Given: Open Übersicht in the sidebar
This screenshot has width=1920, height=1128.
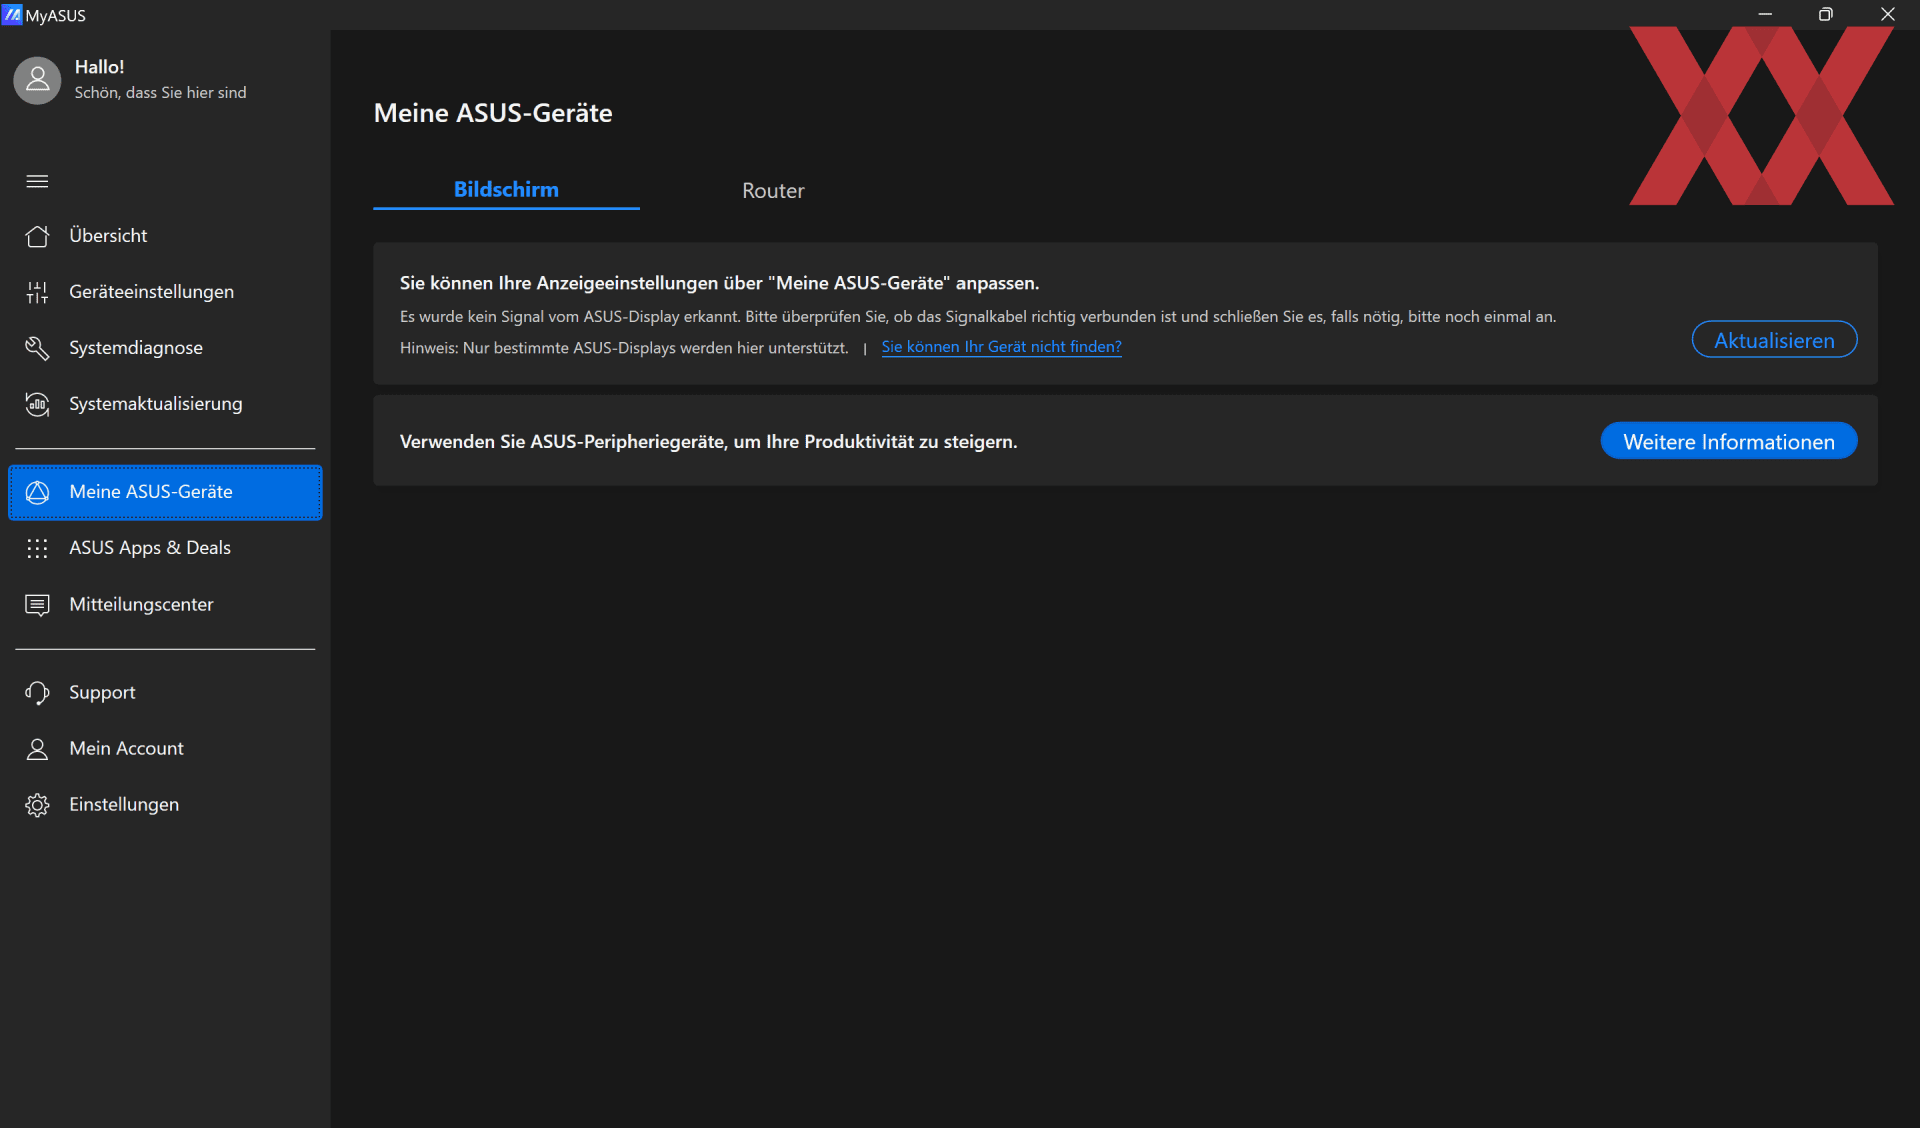Looking at the screenshot, I should (165, 236).
